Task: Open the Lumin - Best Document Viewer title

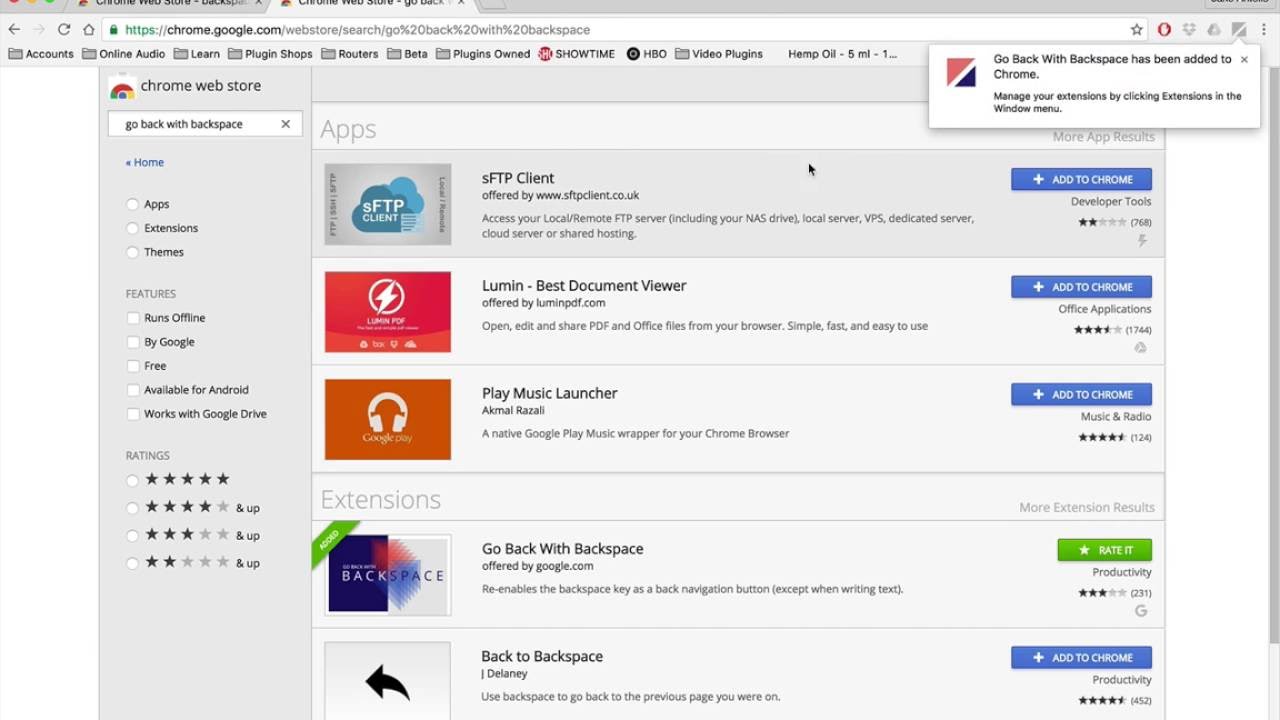Action: [x=584, y=286]
